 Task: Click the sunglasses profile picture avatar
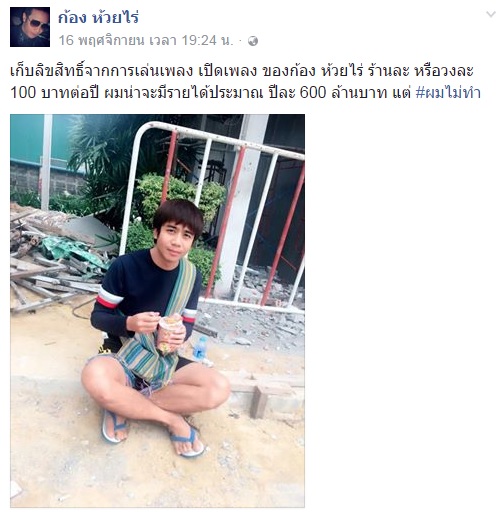[x=30, y=27]
